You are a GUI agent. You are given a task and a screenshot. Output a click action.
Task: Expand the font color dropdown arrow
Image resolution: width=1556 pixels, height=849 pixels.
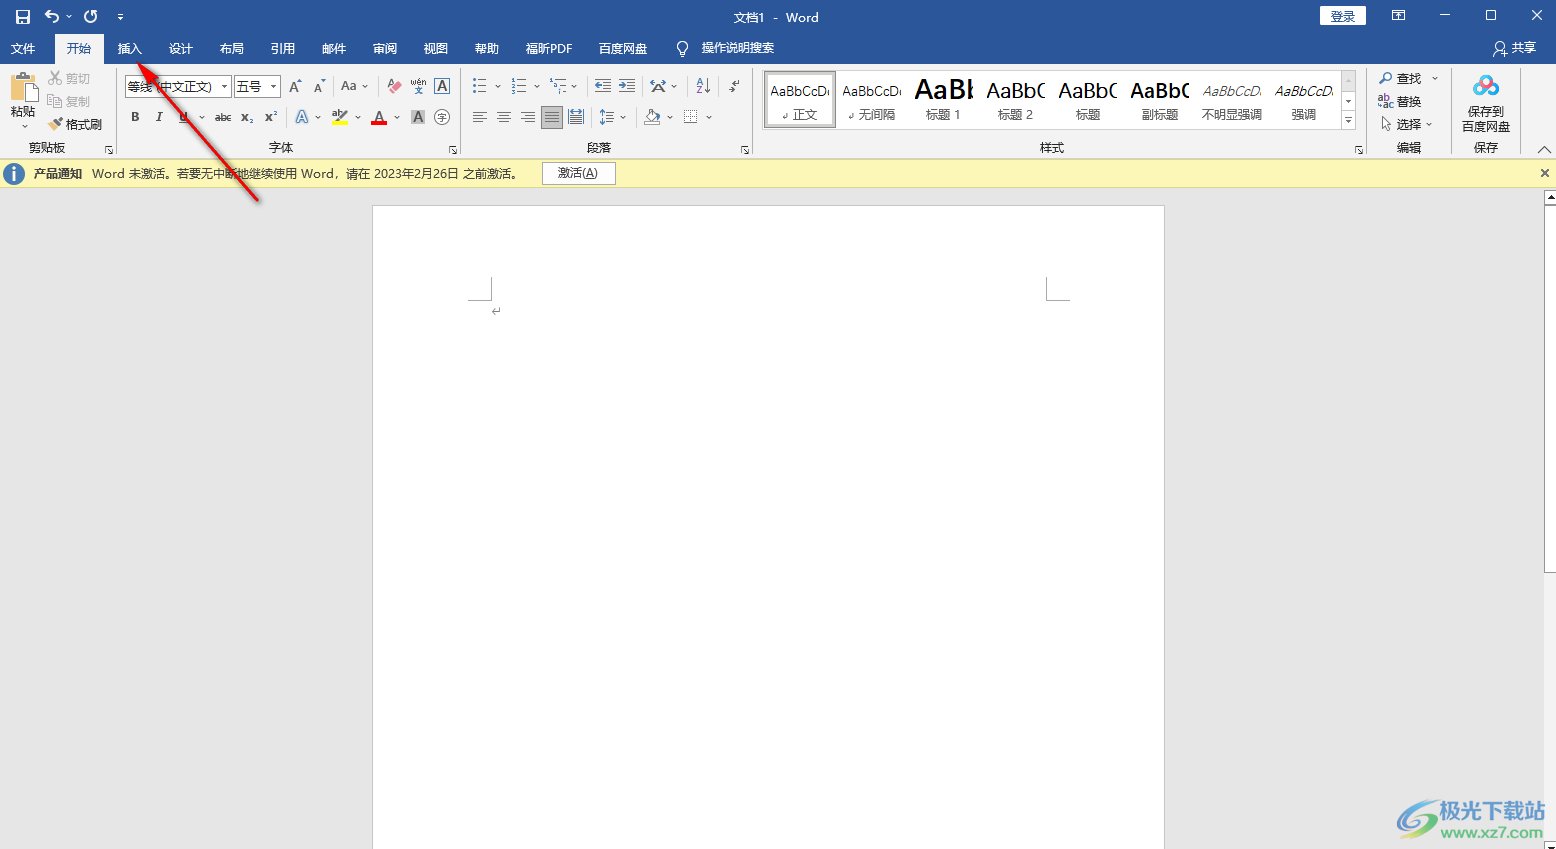point(397,117)
